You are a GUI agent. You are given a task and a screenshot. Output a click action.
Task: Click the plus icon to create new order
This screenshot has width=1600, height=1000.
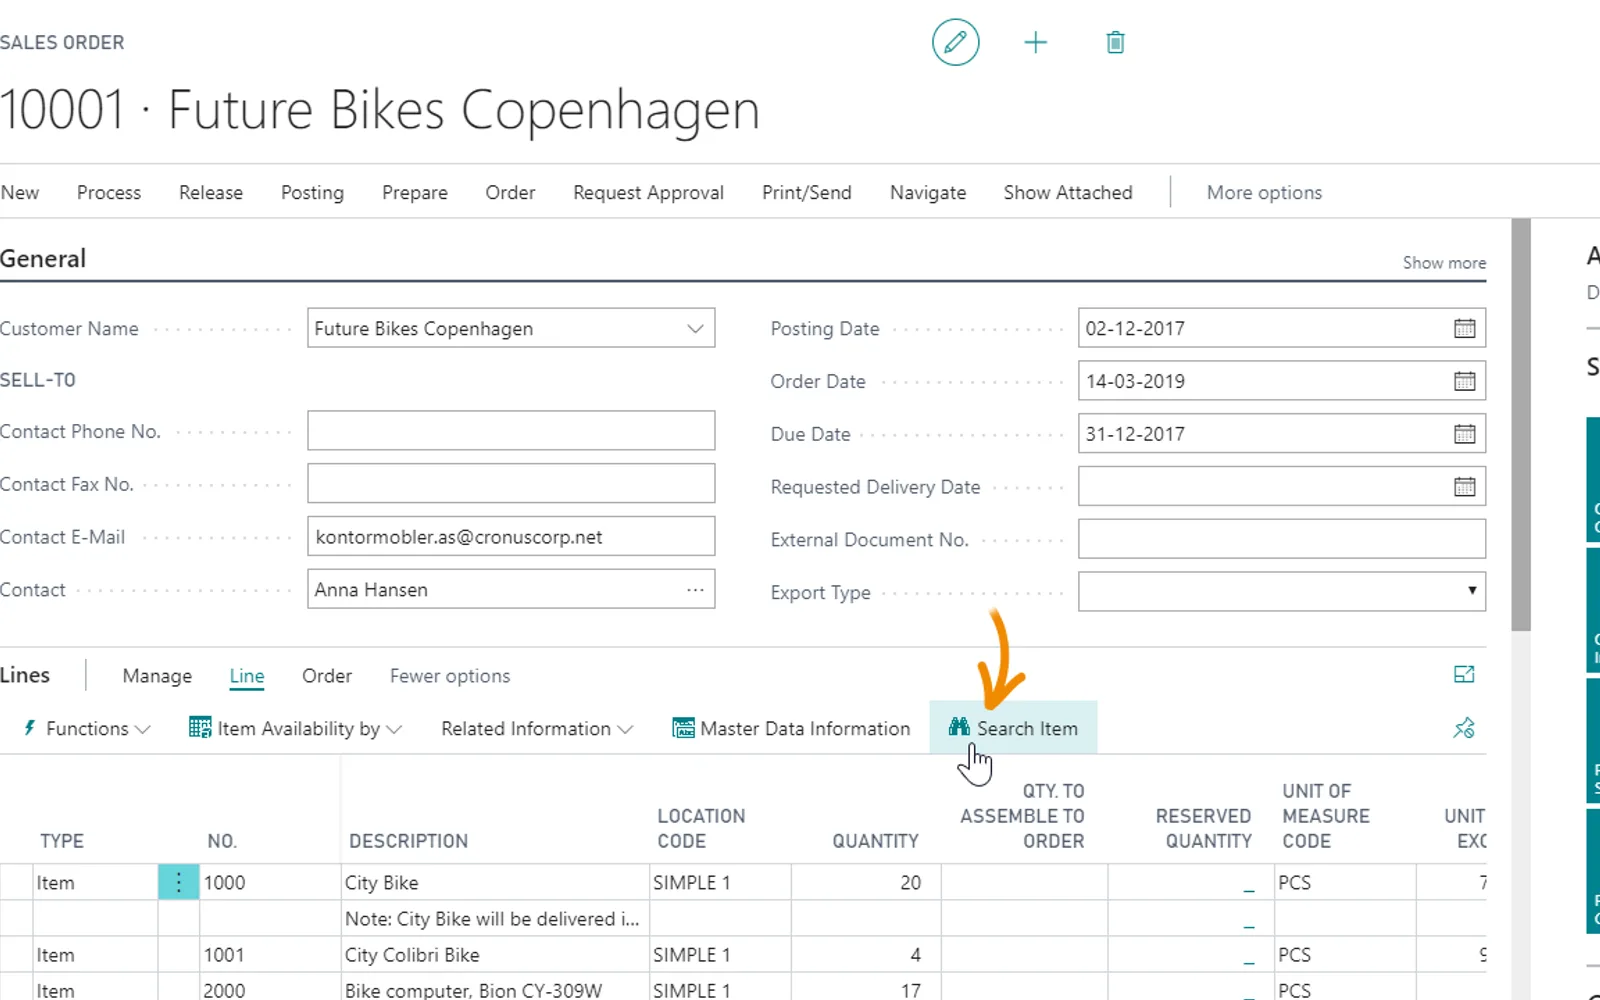coord(1035,42)
